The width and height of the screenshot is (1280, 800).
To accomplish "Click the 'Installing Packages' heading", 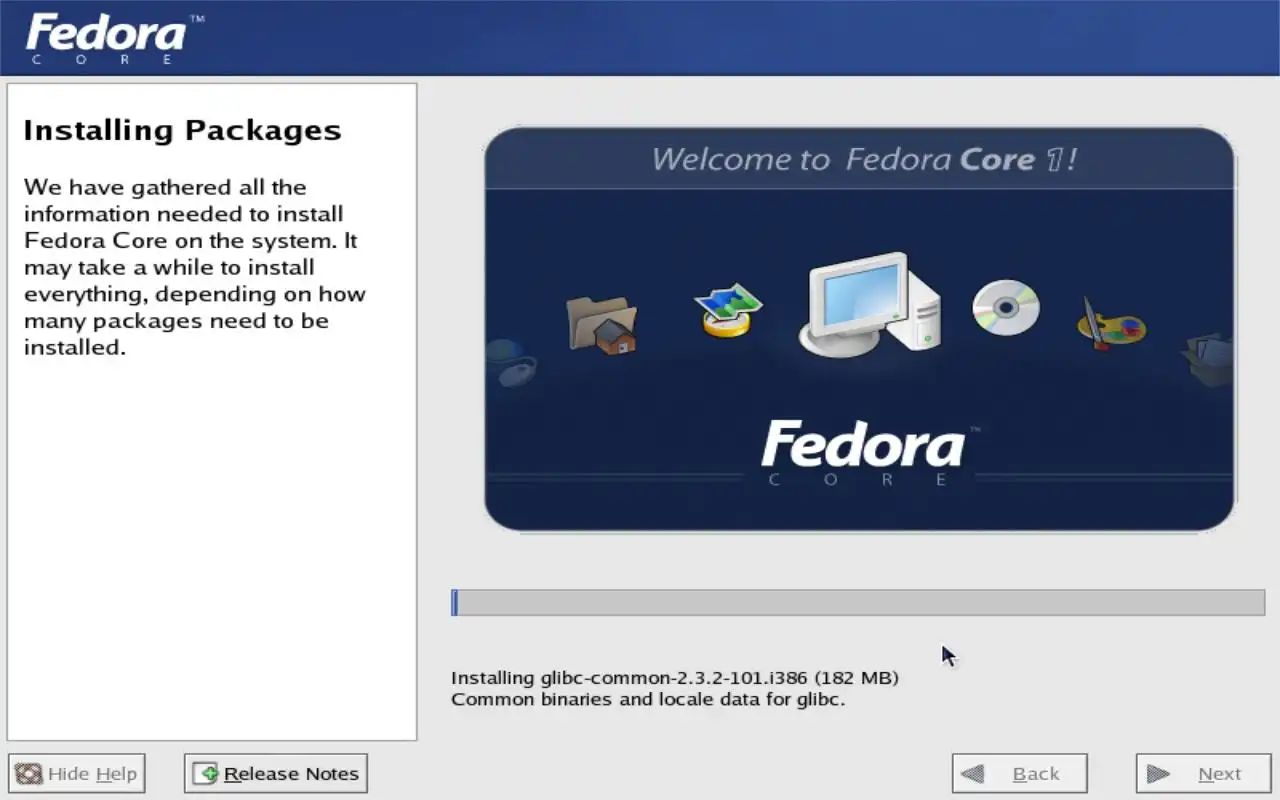I will [182, 130].
